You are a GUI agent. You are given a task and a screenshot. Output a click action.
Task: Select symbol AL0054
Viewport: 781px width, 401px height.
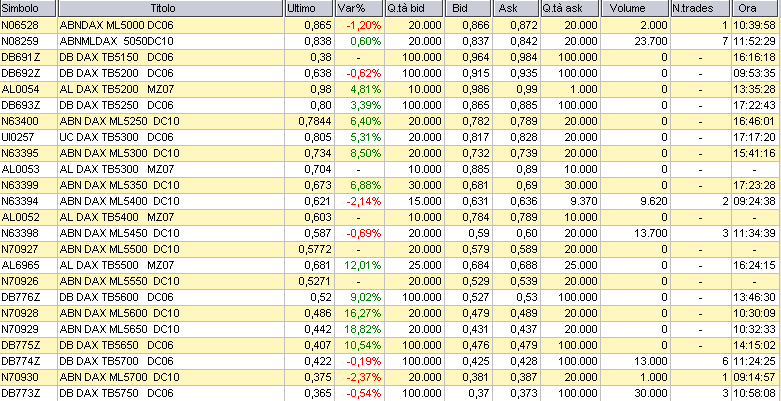click(x=20, y=89)
